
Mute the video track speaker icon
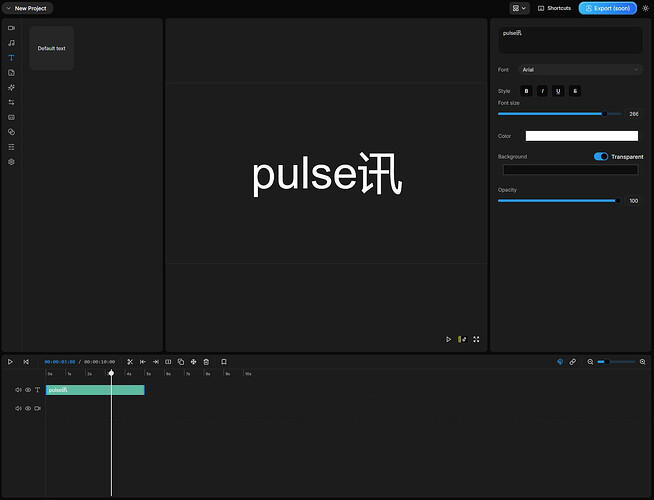click(18, 408)
